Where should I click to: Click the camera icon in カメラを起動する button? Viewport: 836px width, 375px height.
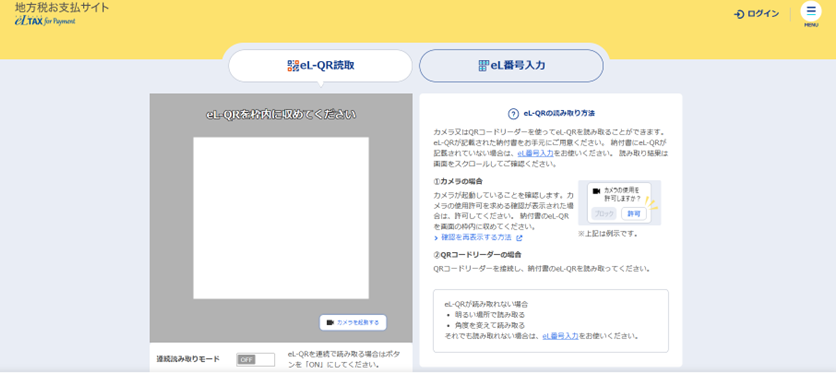(x=330, y=322)
